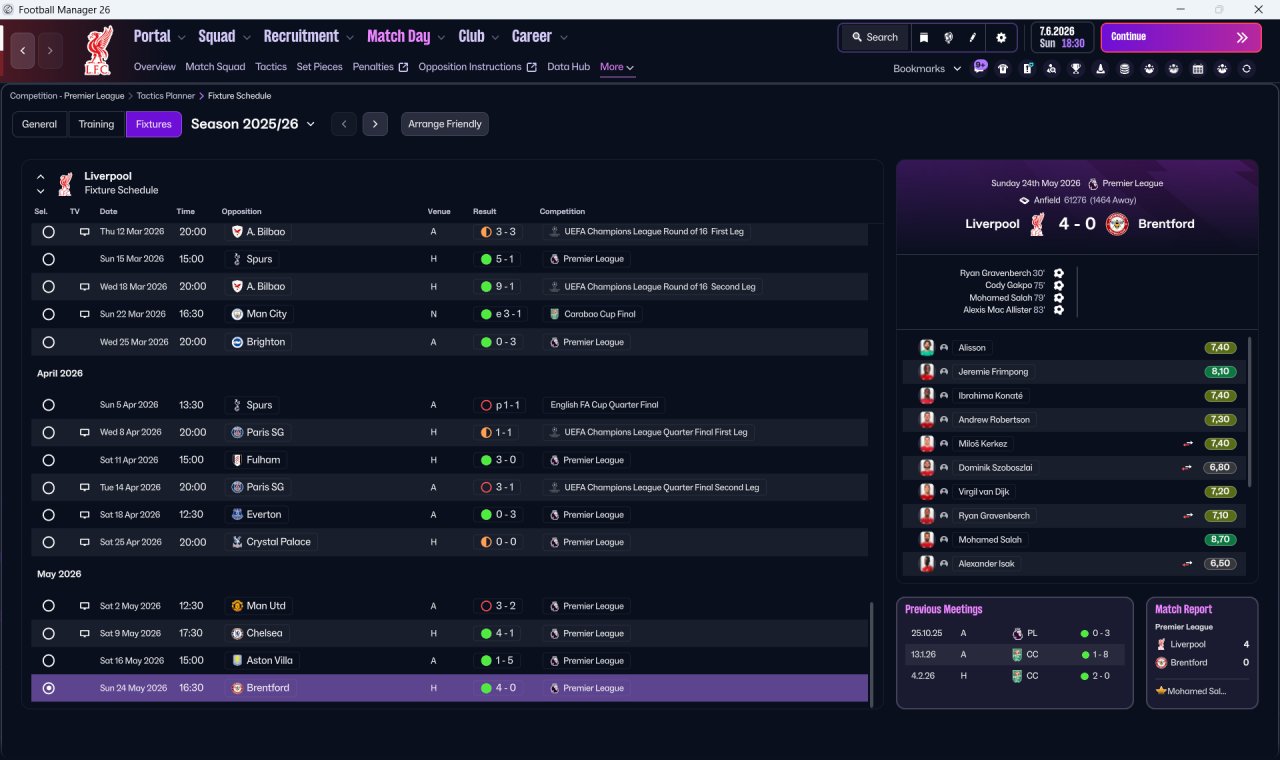
Task: Select the Chelsea fixture radio button
Action: pos(48,633)
